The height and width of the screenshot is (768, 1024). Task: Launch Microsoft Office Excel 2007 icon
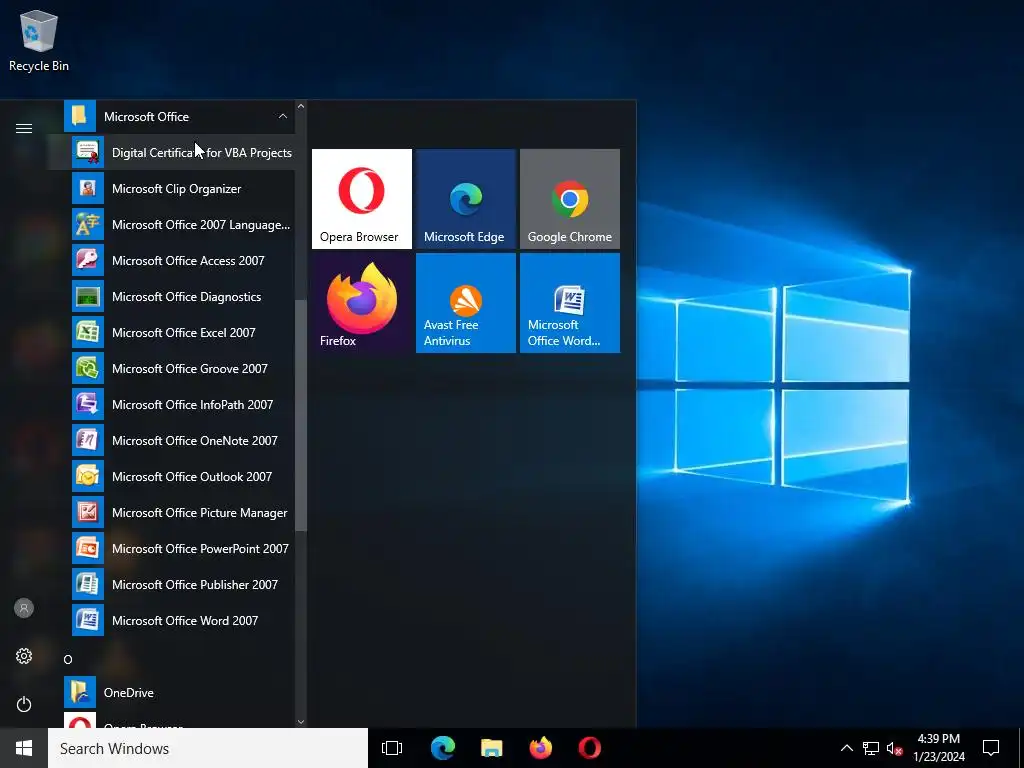(x=88, y=332)
